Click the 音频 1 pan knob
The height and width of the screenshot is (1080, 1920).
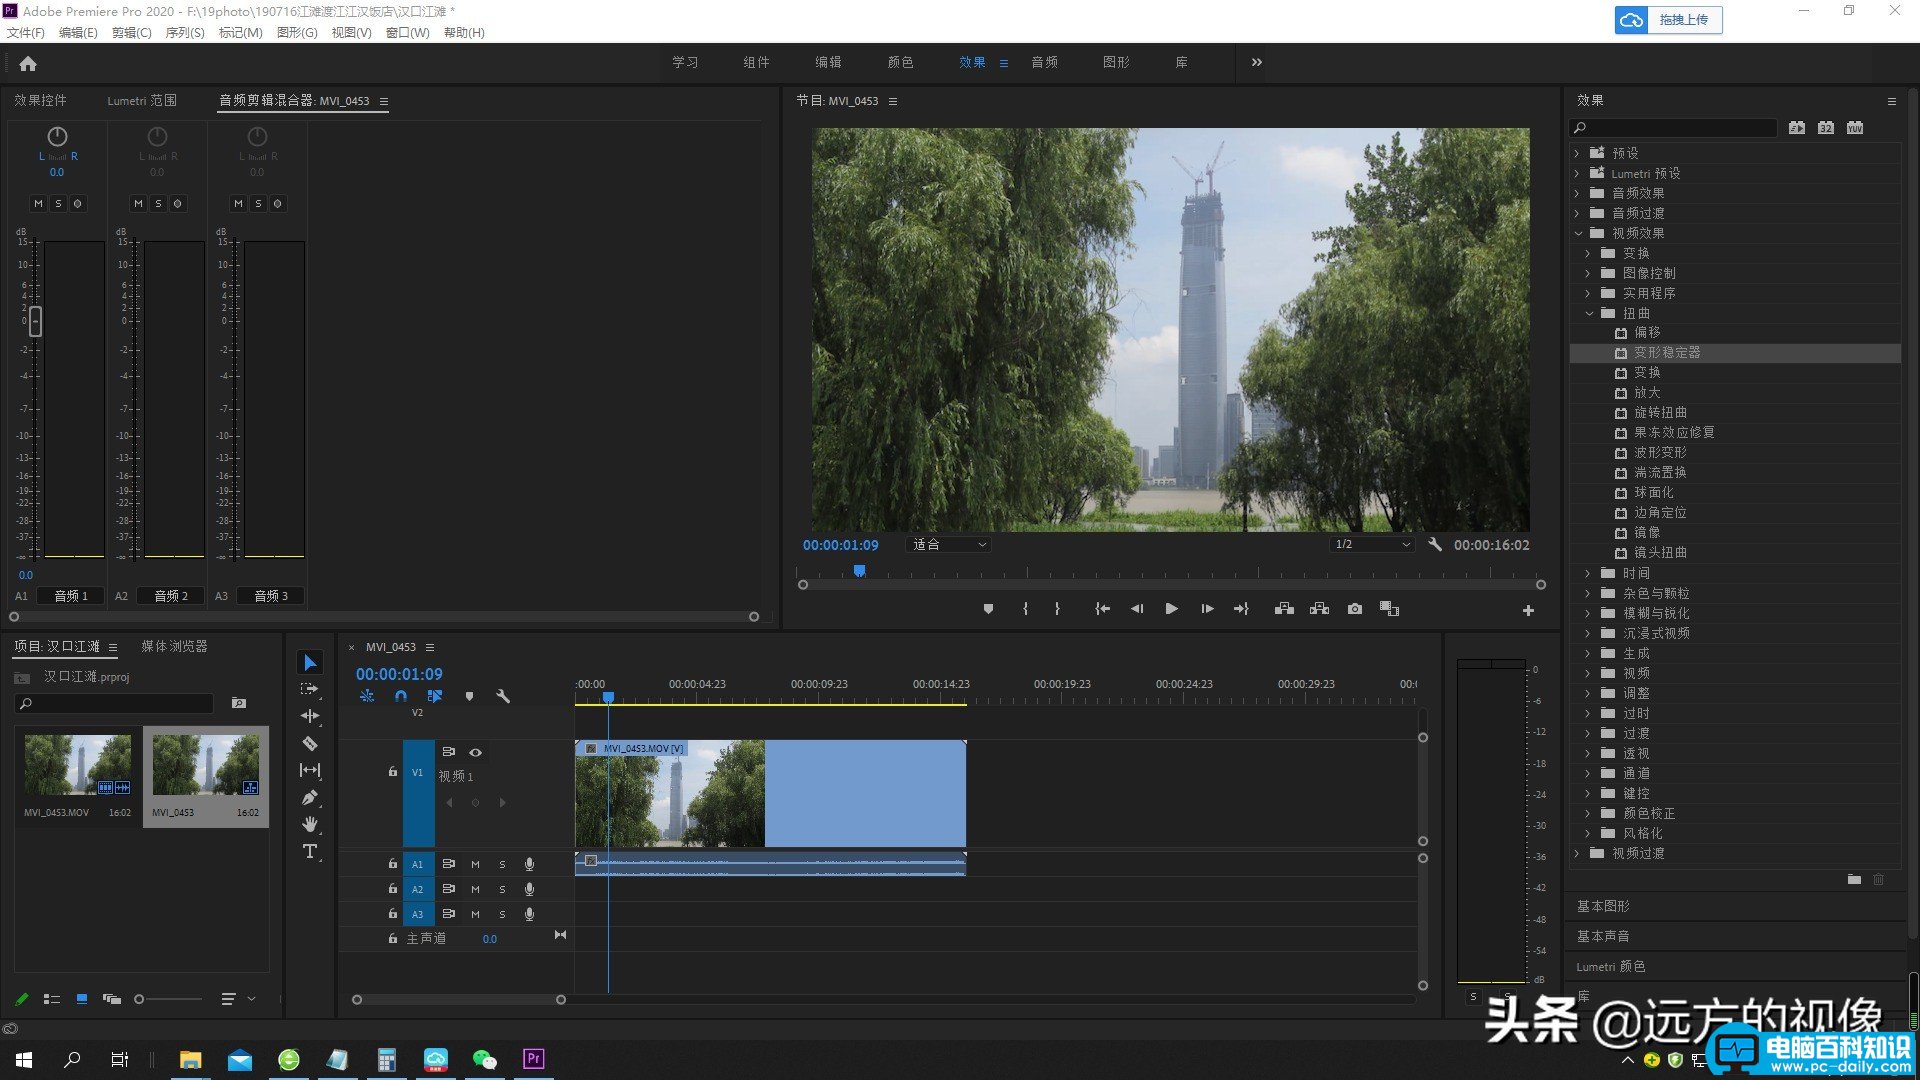[x=57, y=136]
